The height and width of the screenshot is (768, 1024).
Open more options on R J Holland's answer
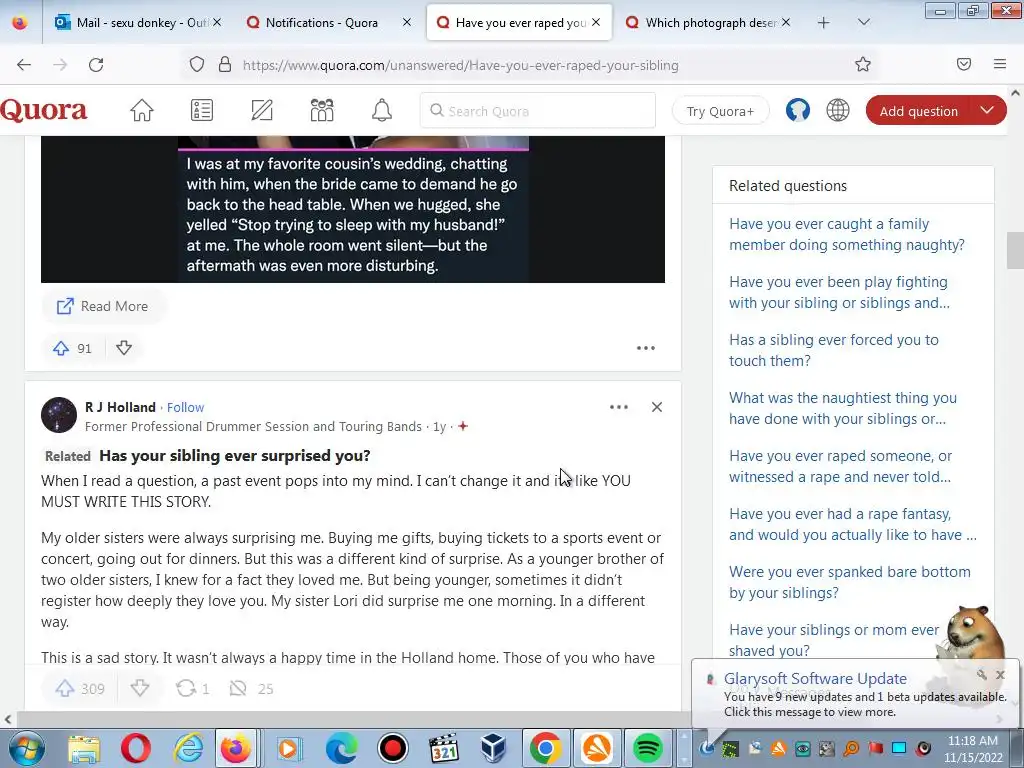point(618,407)
